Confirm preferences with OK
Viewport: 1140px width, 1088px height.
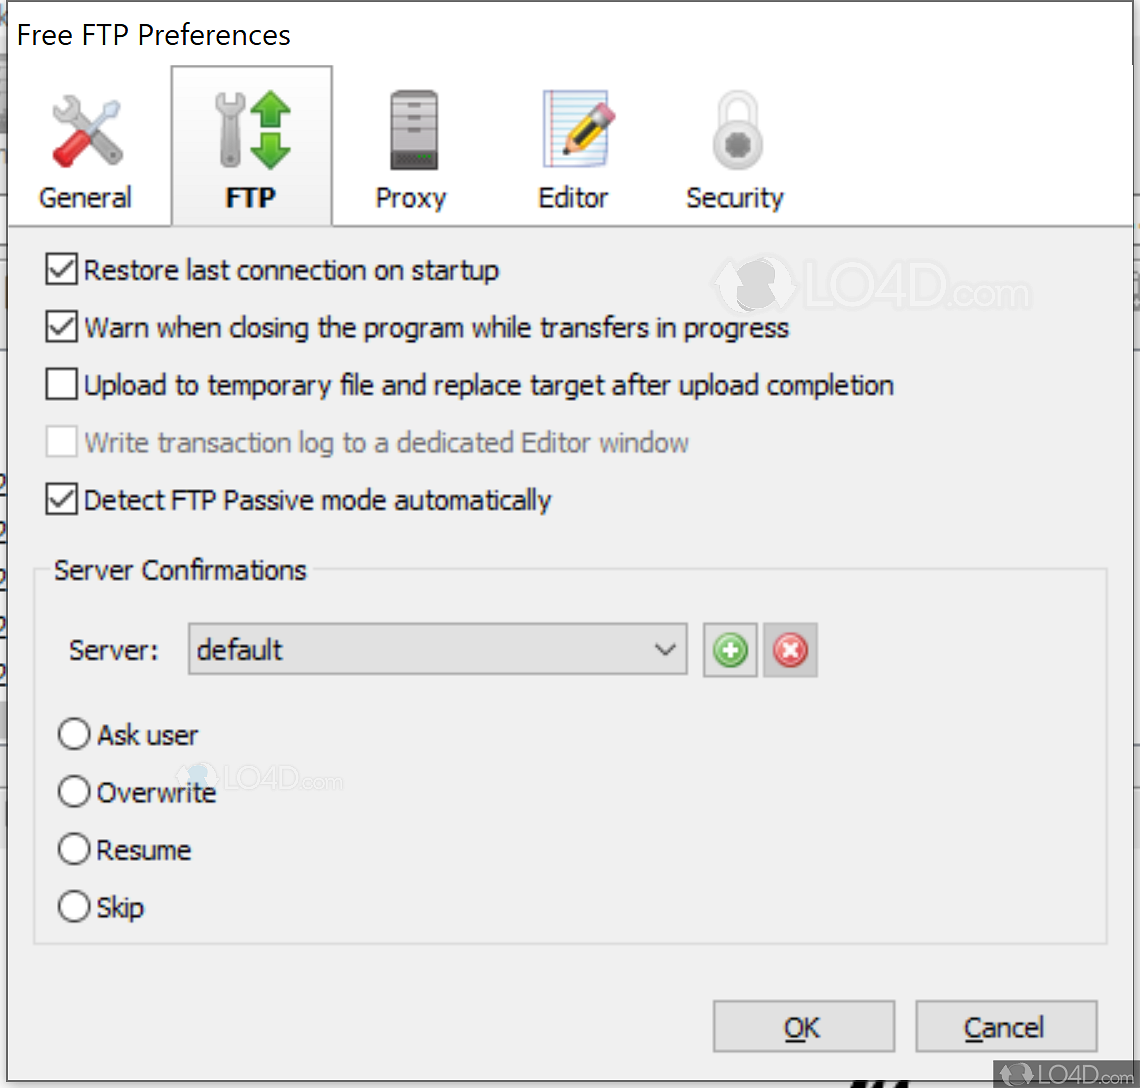803,1026
